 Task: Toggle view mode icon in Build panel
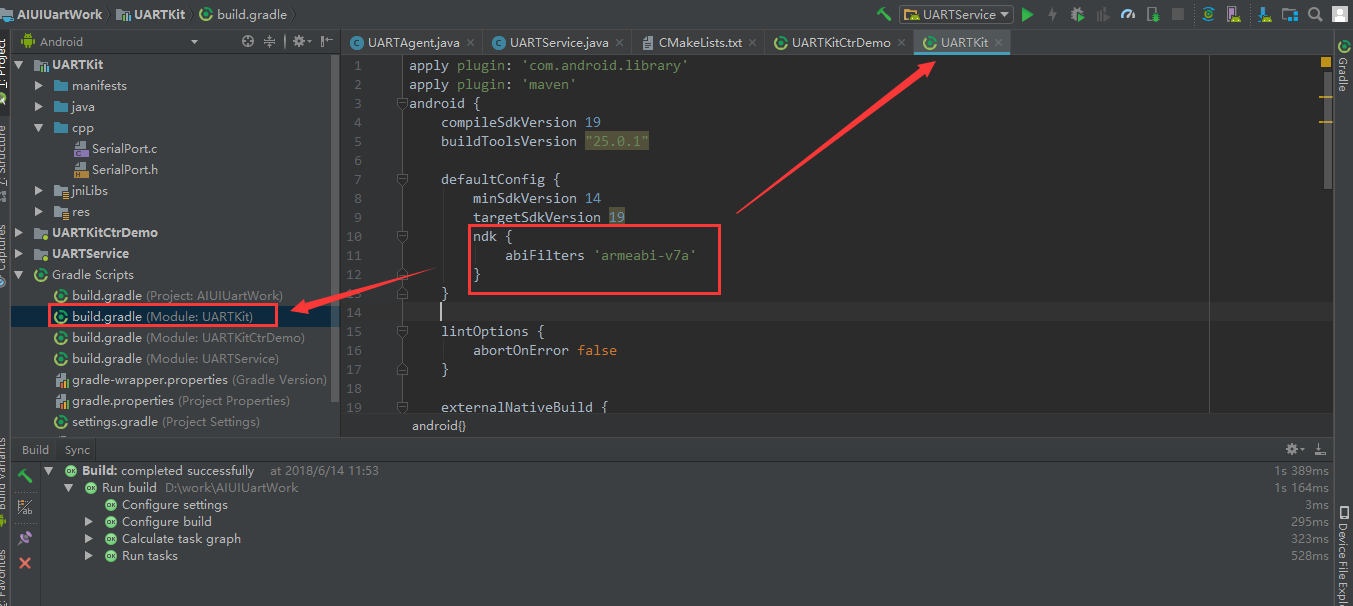coord(26,508)
